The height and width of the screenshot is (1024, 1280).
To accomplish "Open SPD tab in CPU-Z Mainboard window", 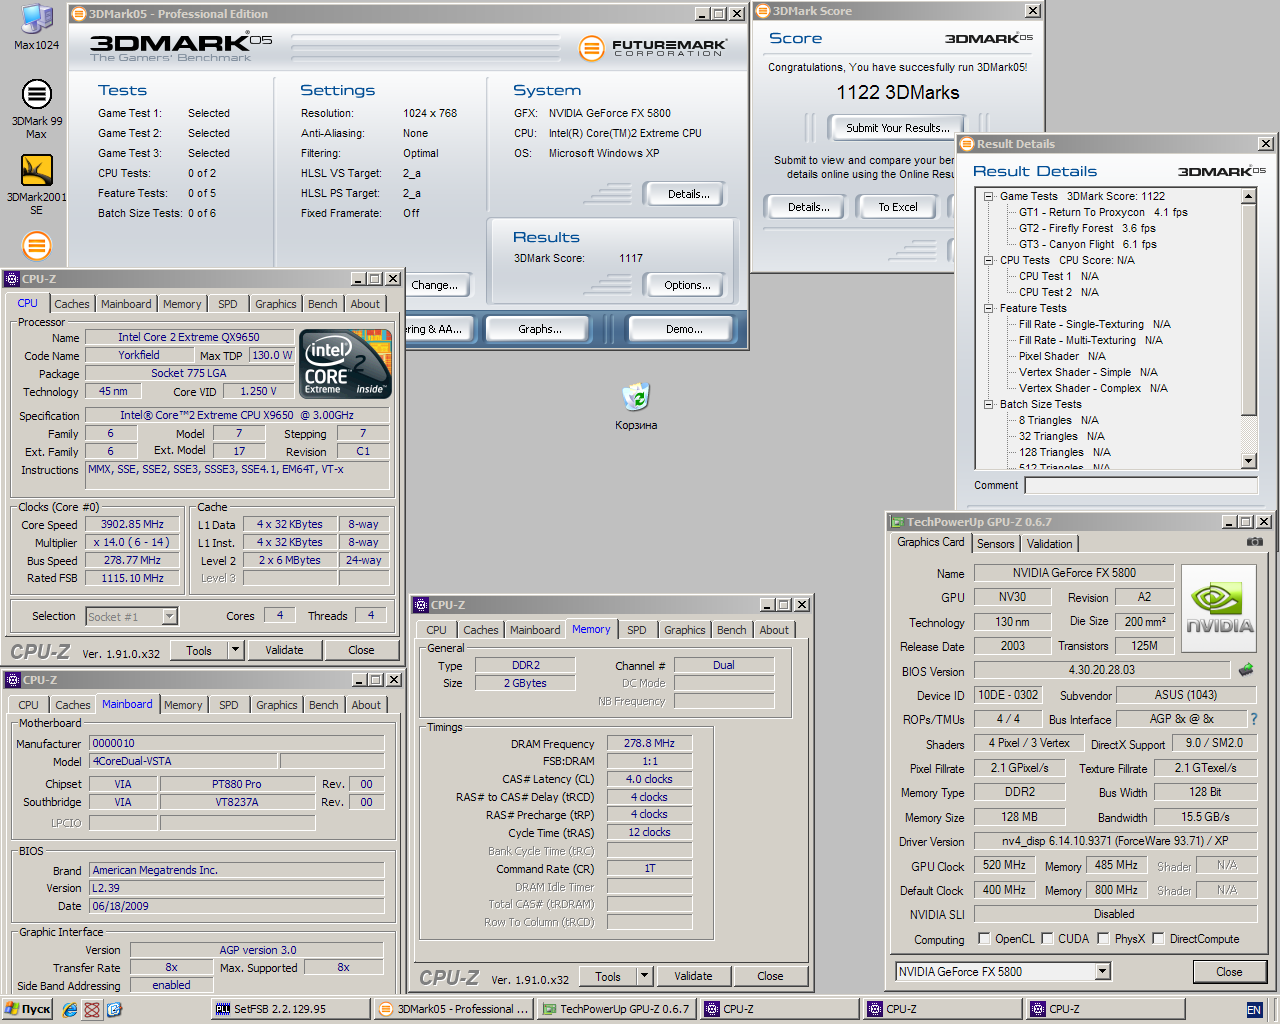I will coord(229,705).
